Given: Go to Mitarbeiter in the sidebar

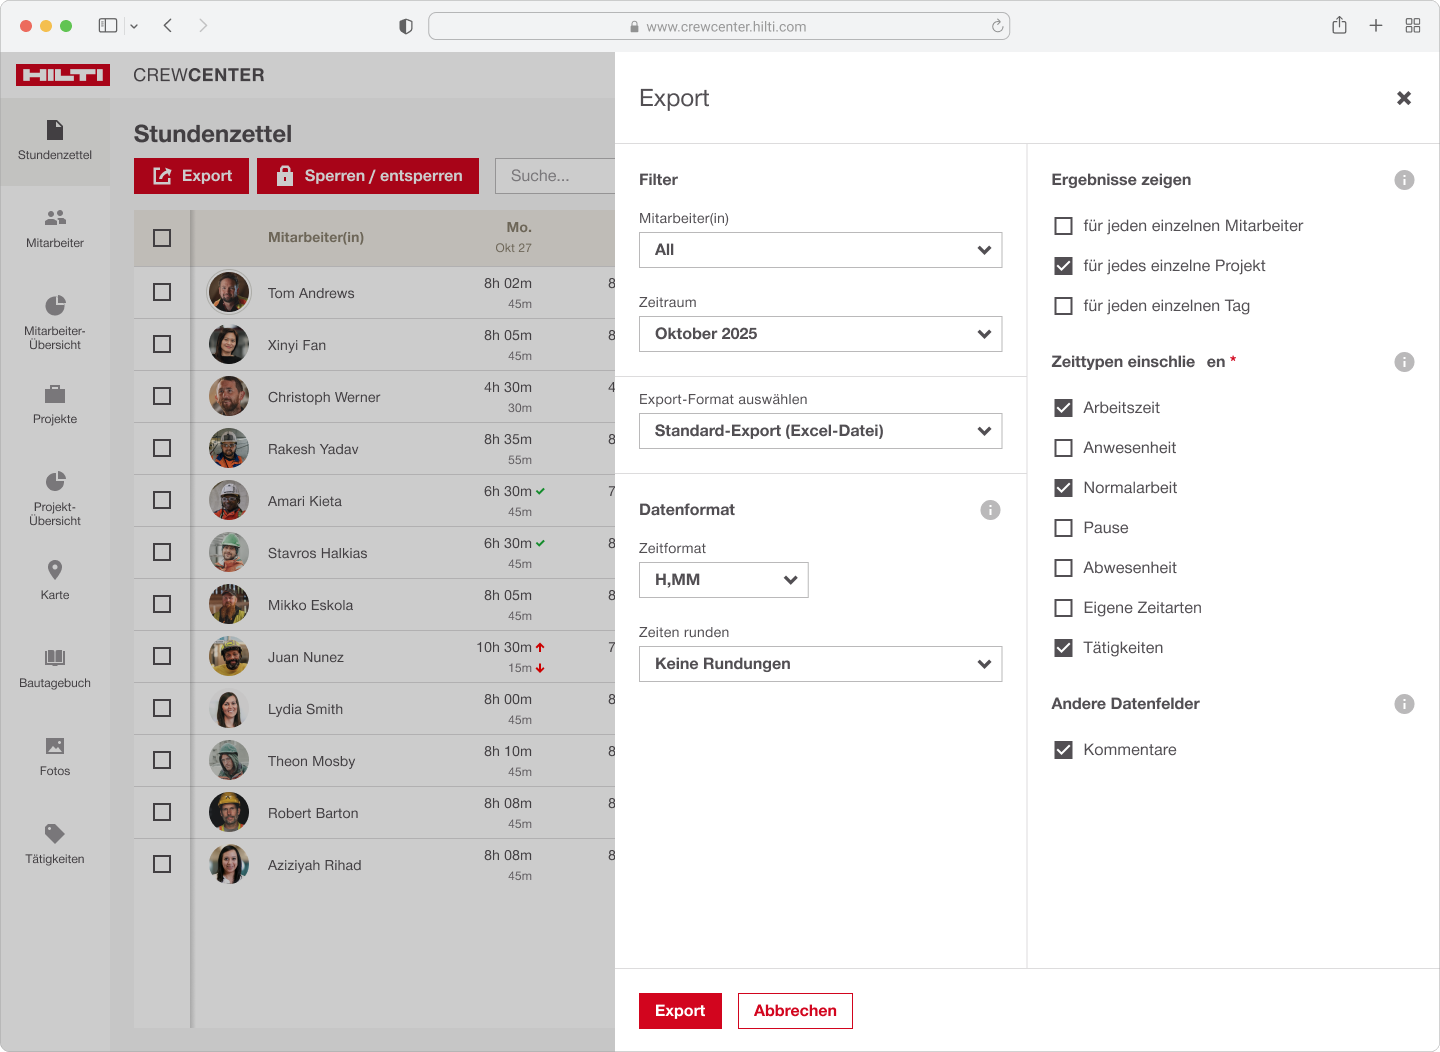Looking at the screenshot, I should (55, 228).
